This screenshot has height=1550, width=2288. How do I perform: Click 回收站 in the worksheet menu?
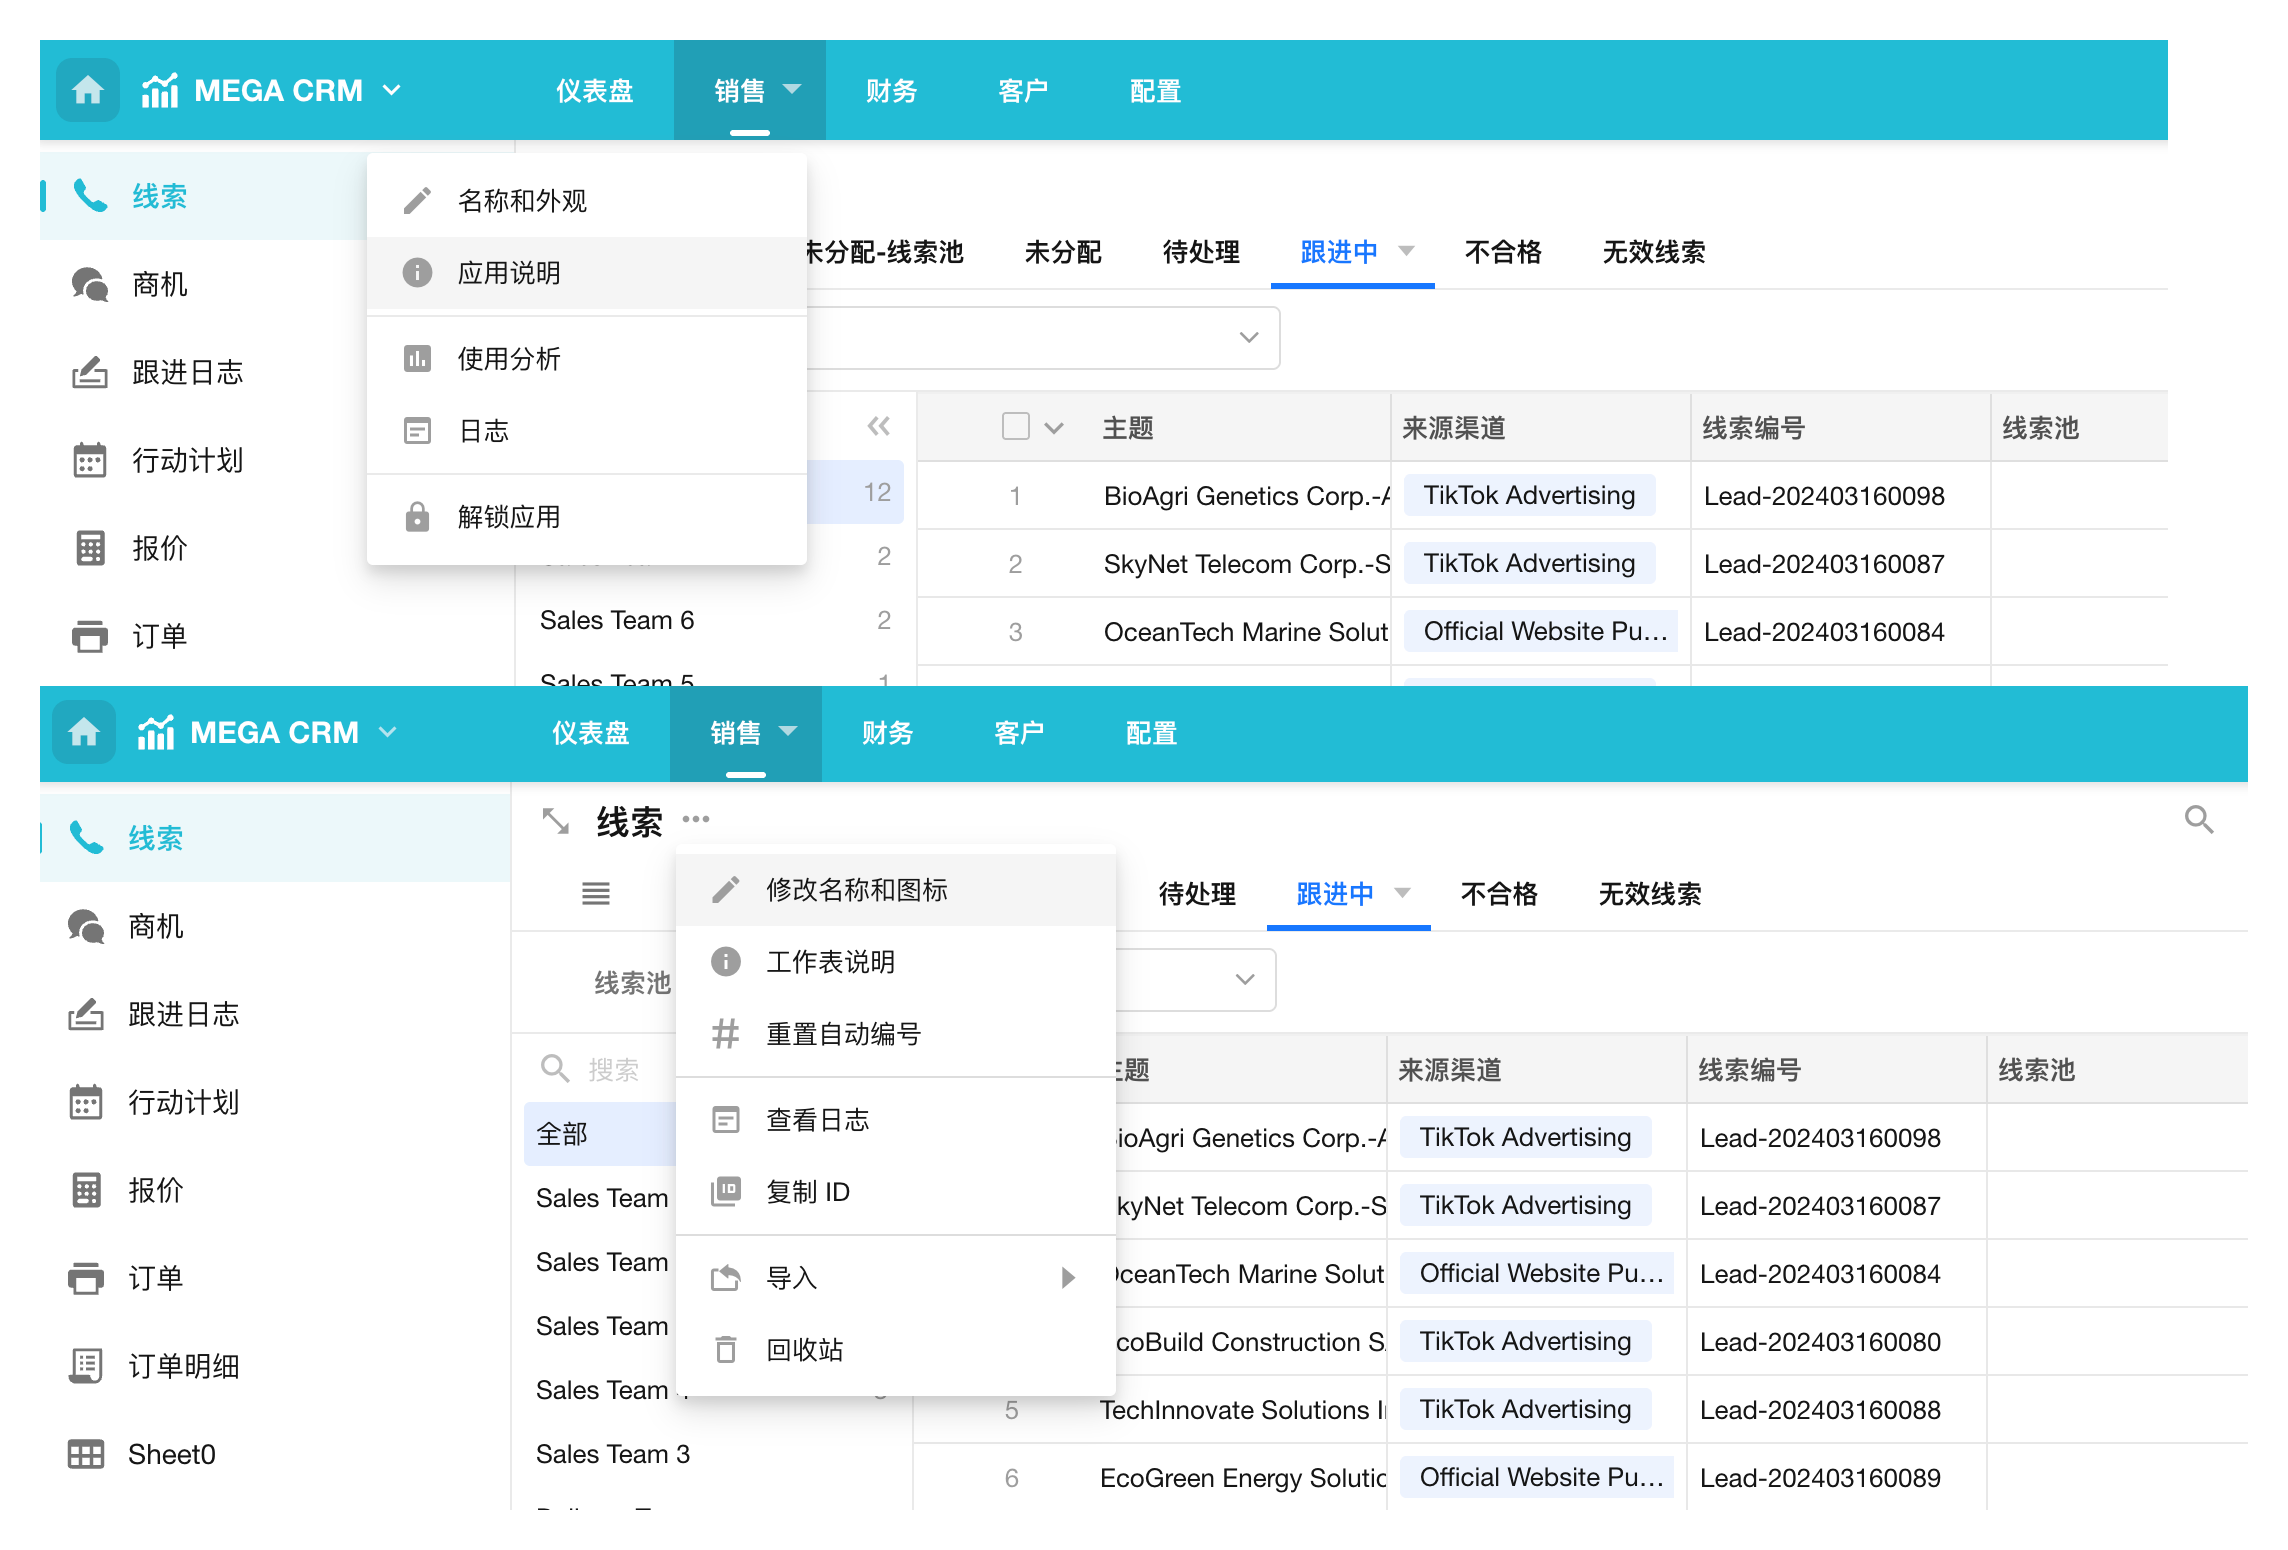point(804,1349)
